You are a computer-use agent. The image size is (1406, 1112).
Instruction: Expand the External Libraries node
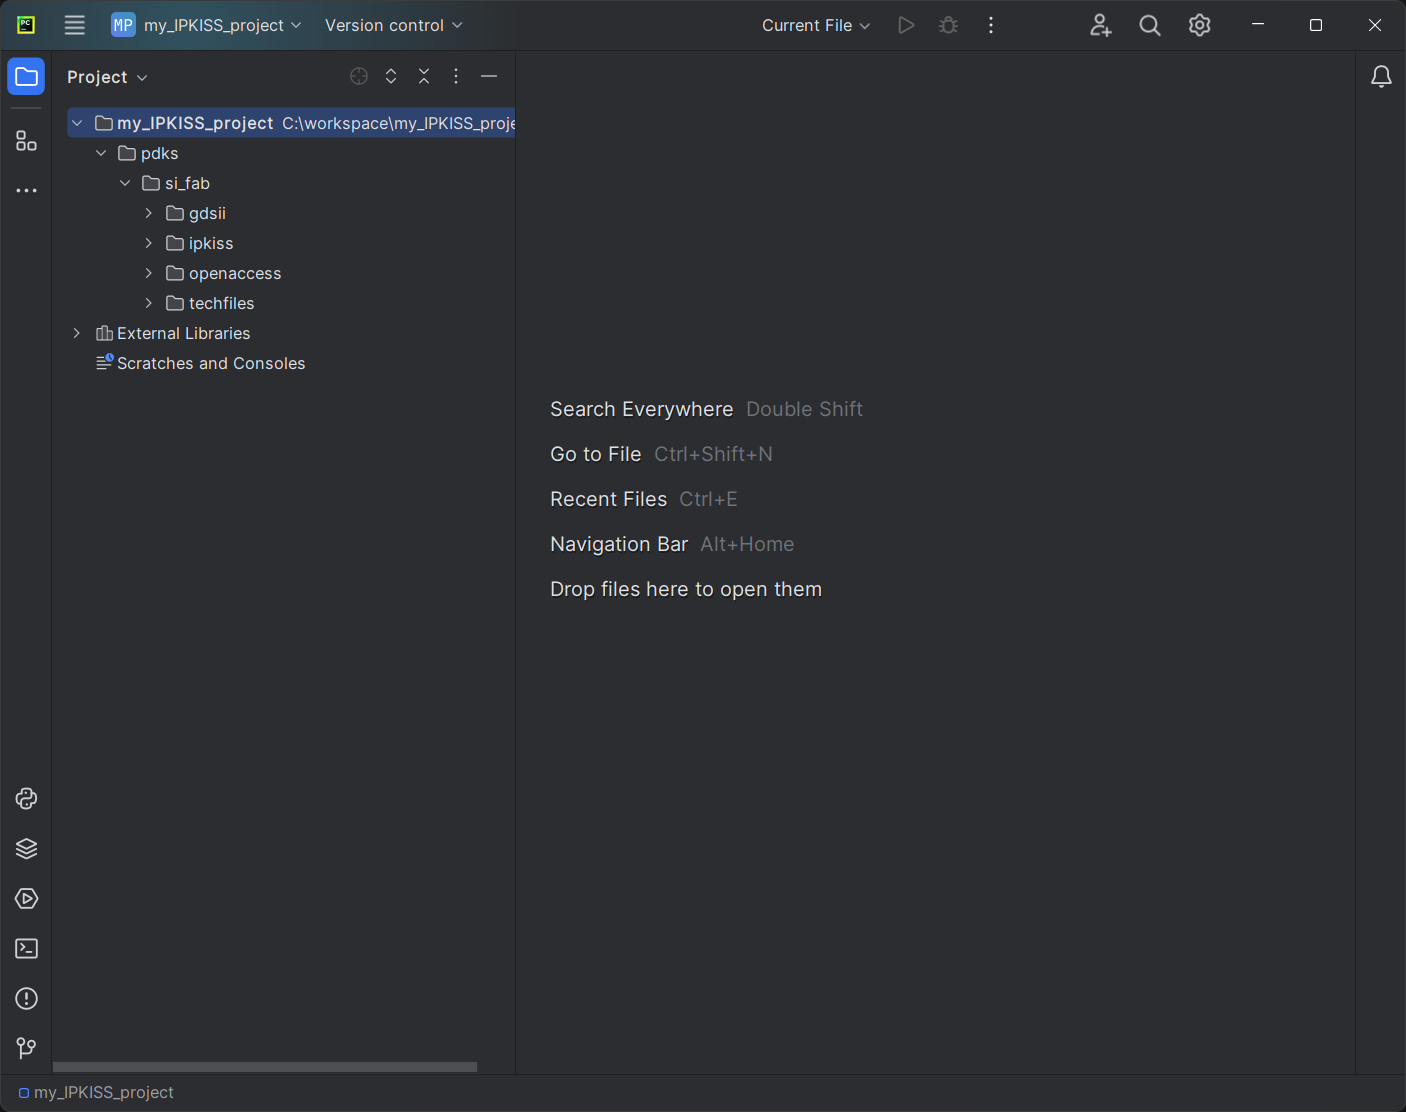(77, 333)
